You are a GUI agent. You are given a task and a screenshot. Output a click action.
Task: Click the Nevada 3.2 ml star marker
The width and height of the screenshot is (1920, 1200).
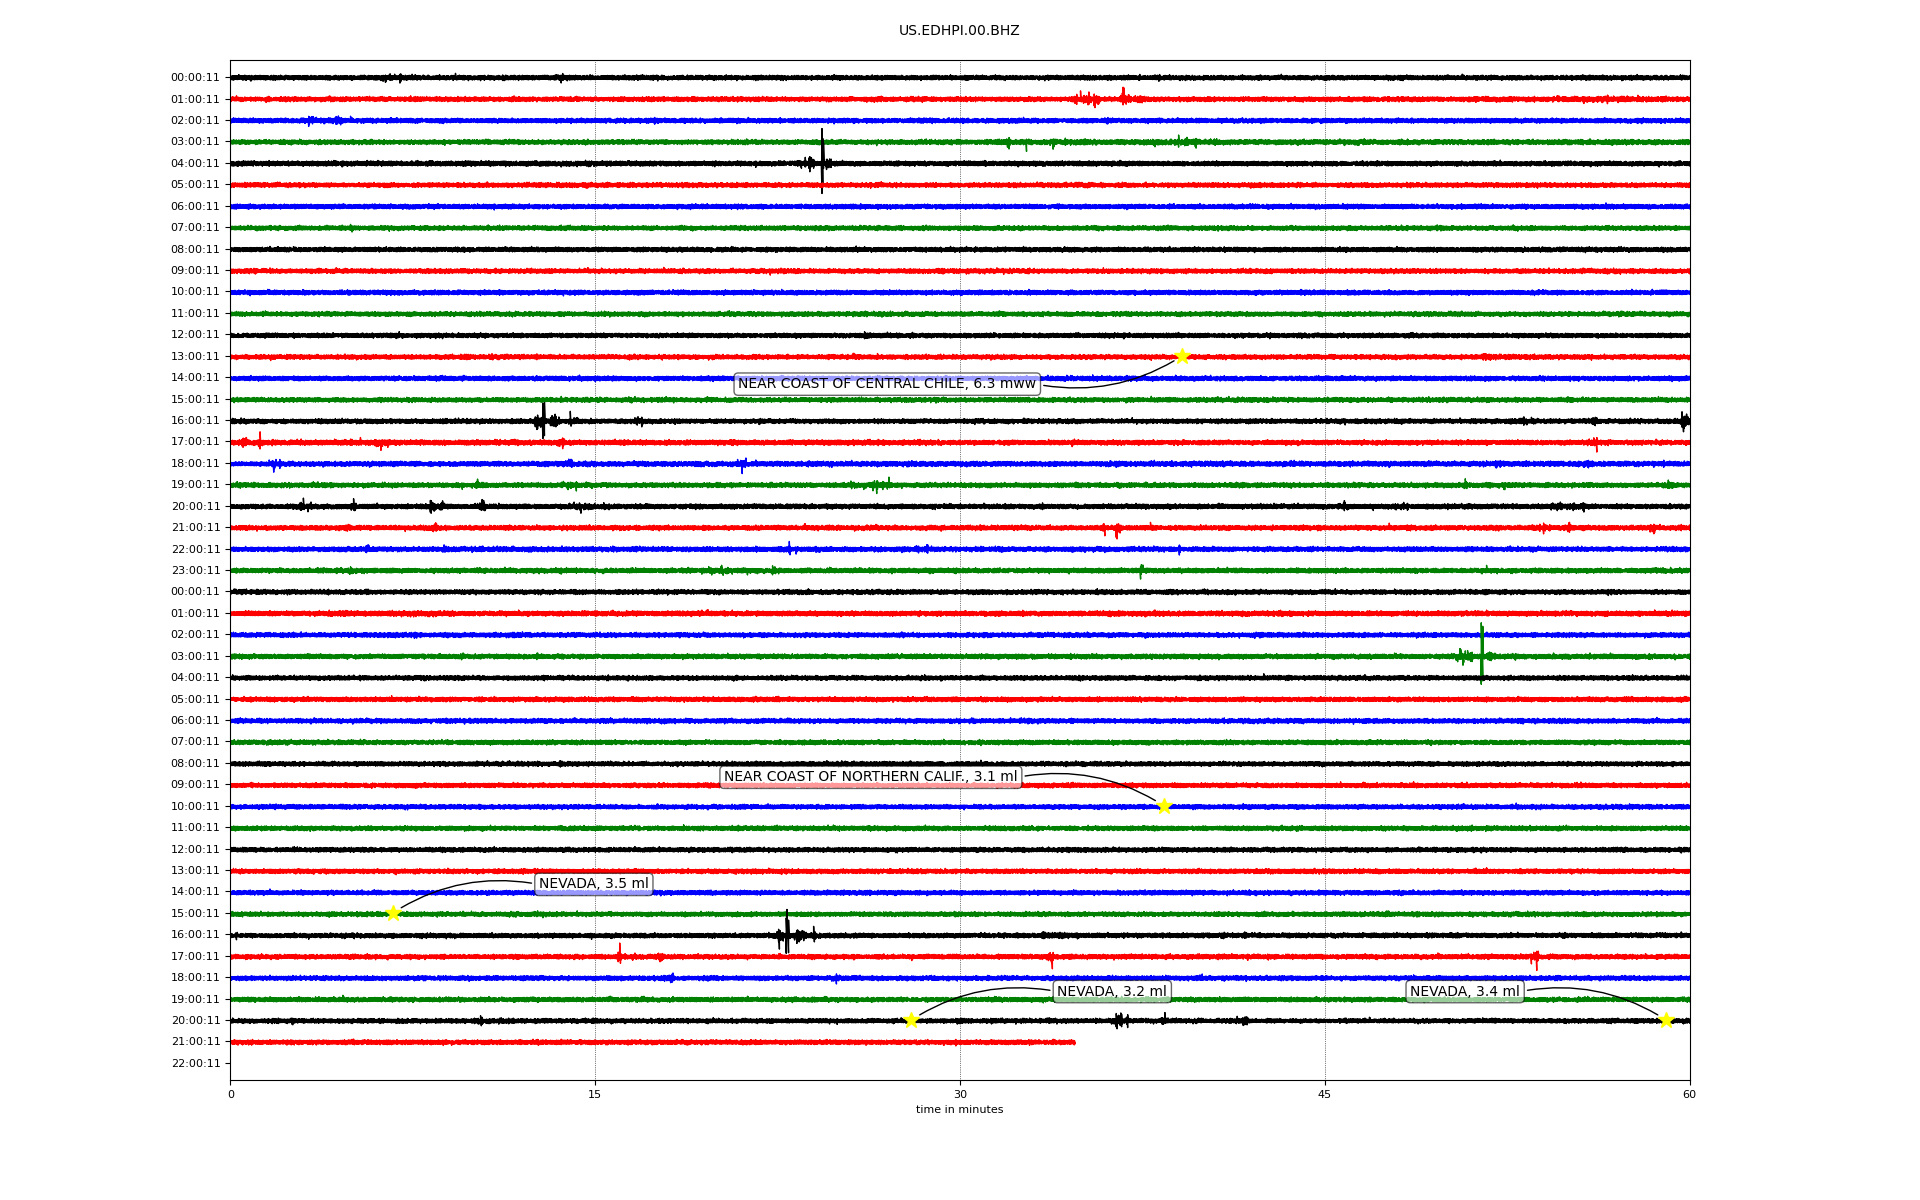point(911,1020)
